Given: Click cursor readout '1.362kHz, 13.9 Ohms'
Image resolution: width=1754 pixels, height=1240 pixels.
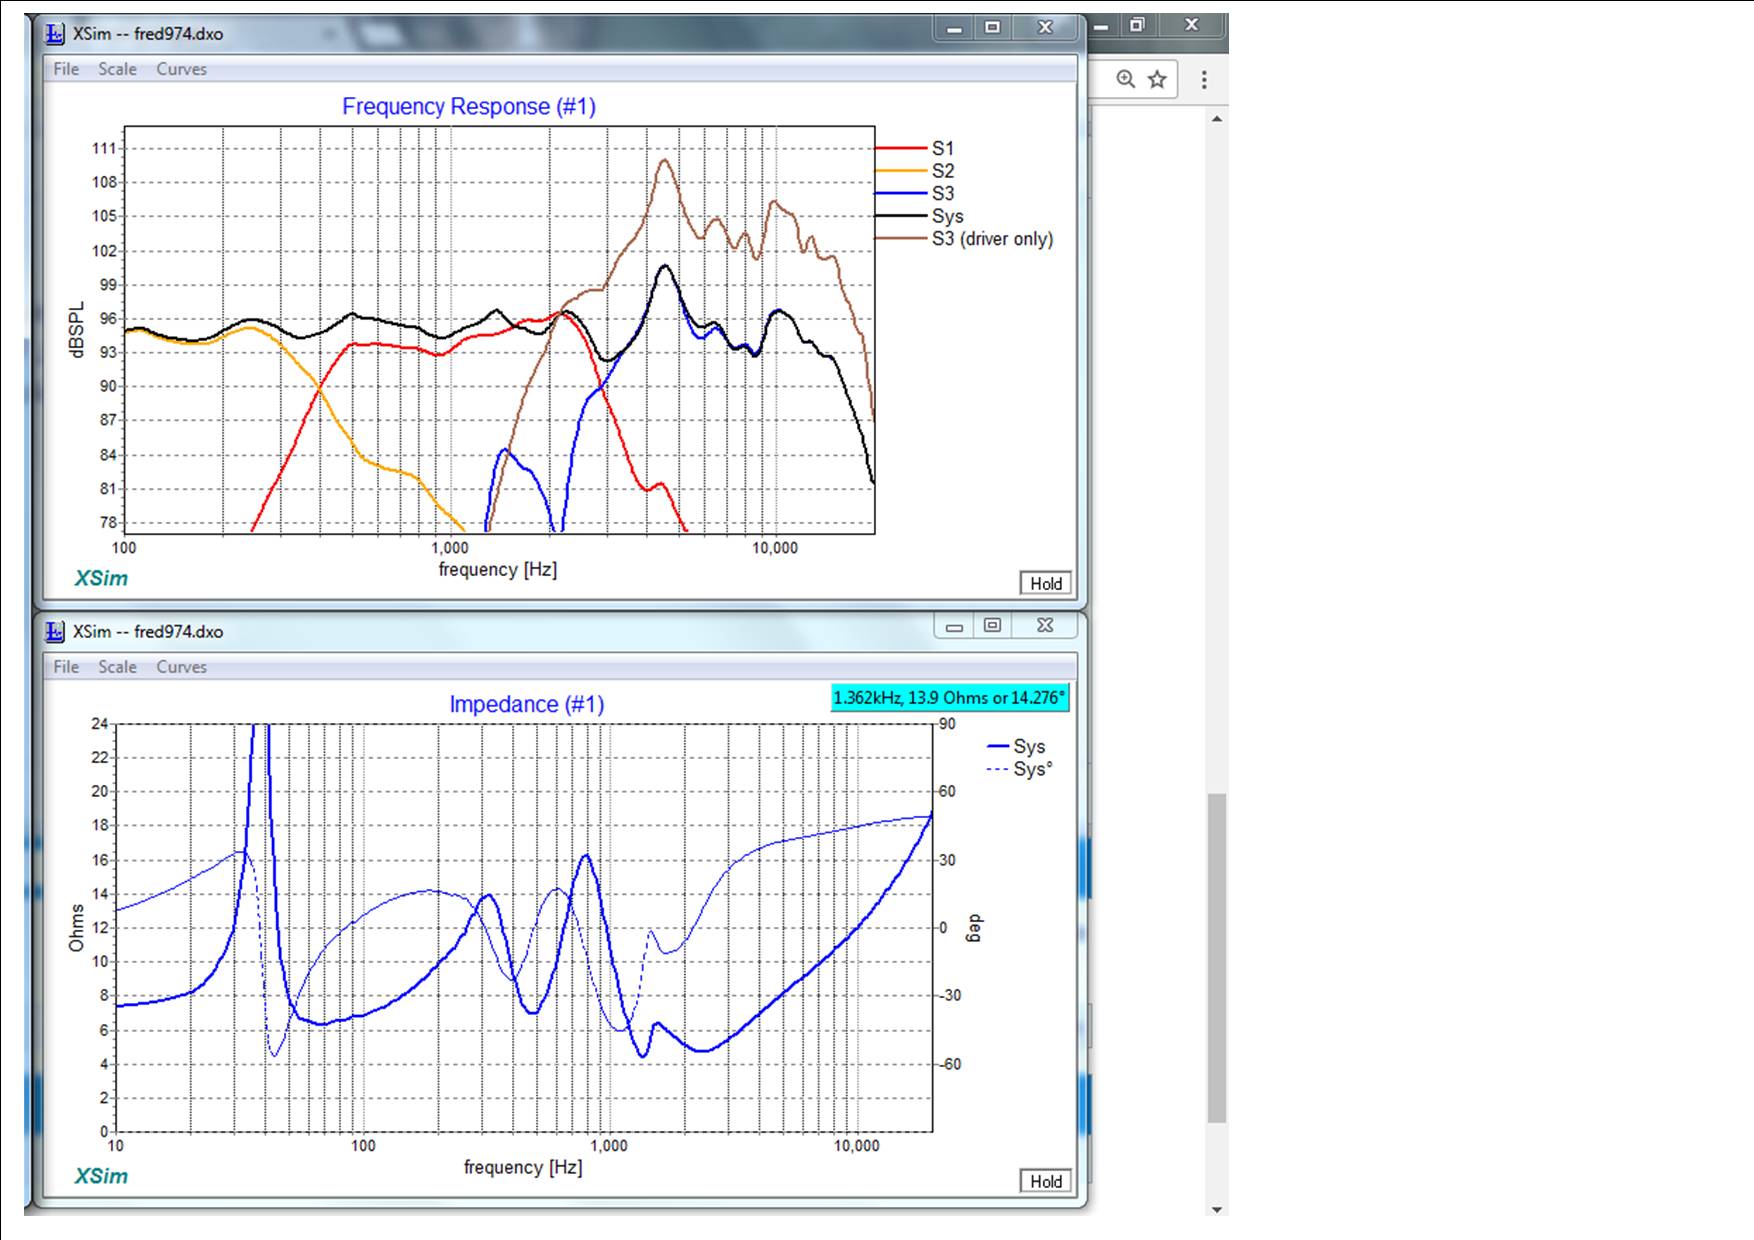Looking at the screenshot, I should pos(950,698).
